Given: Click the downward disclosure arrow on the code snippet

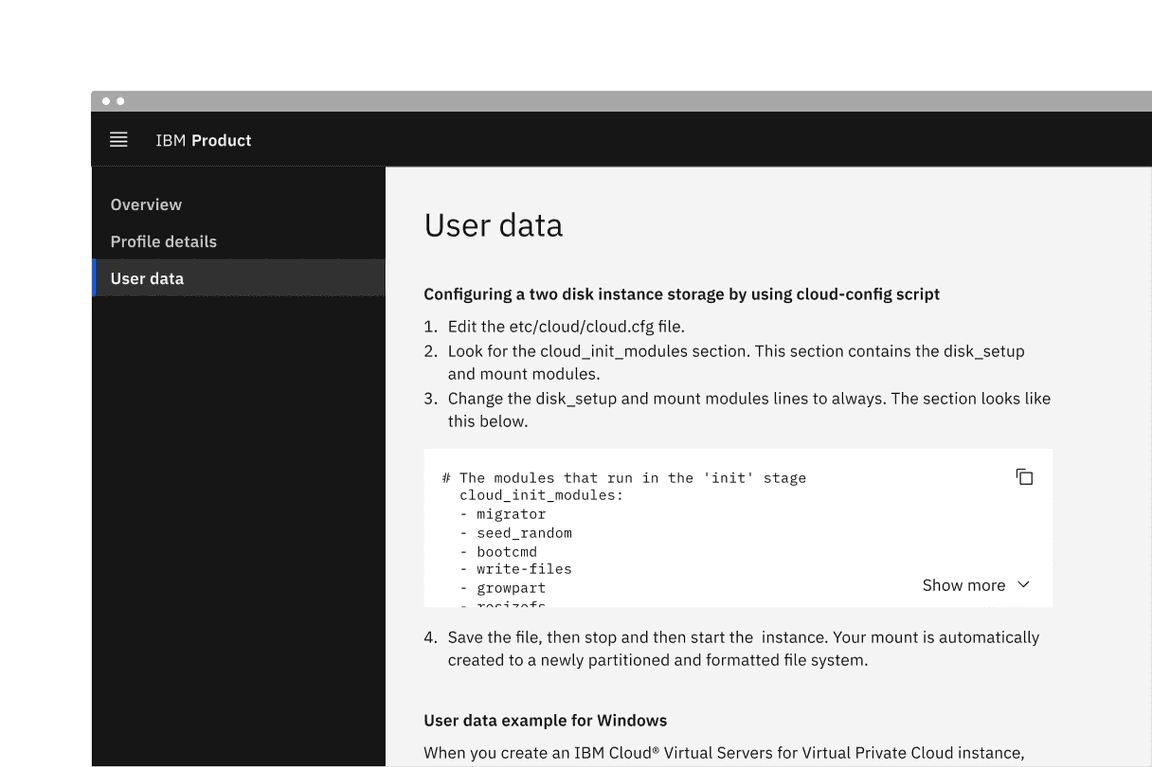Looking at the screenshot, I should click(1022, 585).
